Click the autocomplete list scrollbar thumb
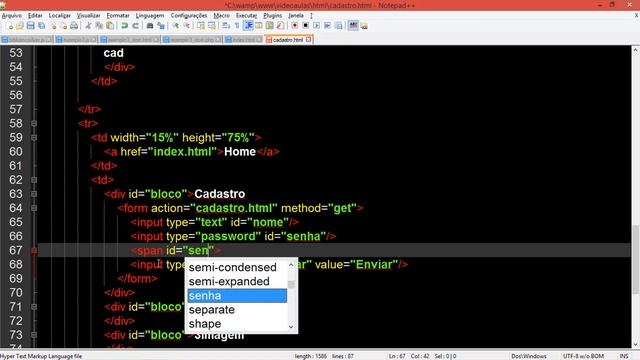The image size is (640, 360). coord(291,284)
